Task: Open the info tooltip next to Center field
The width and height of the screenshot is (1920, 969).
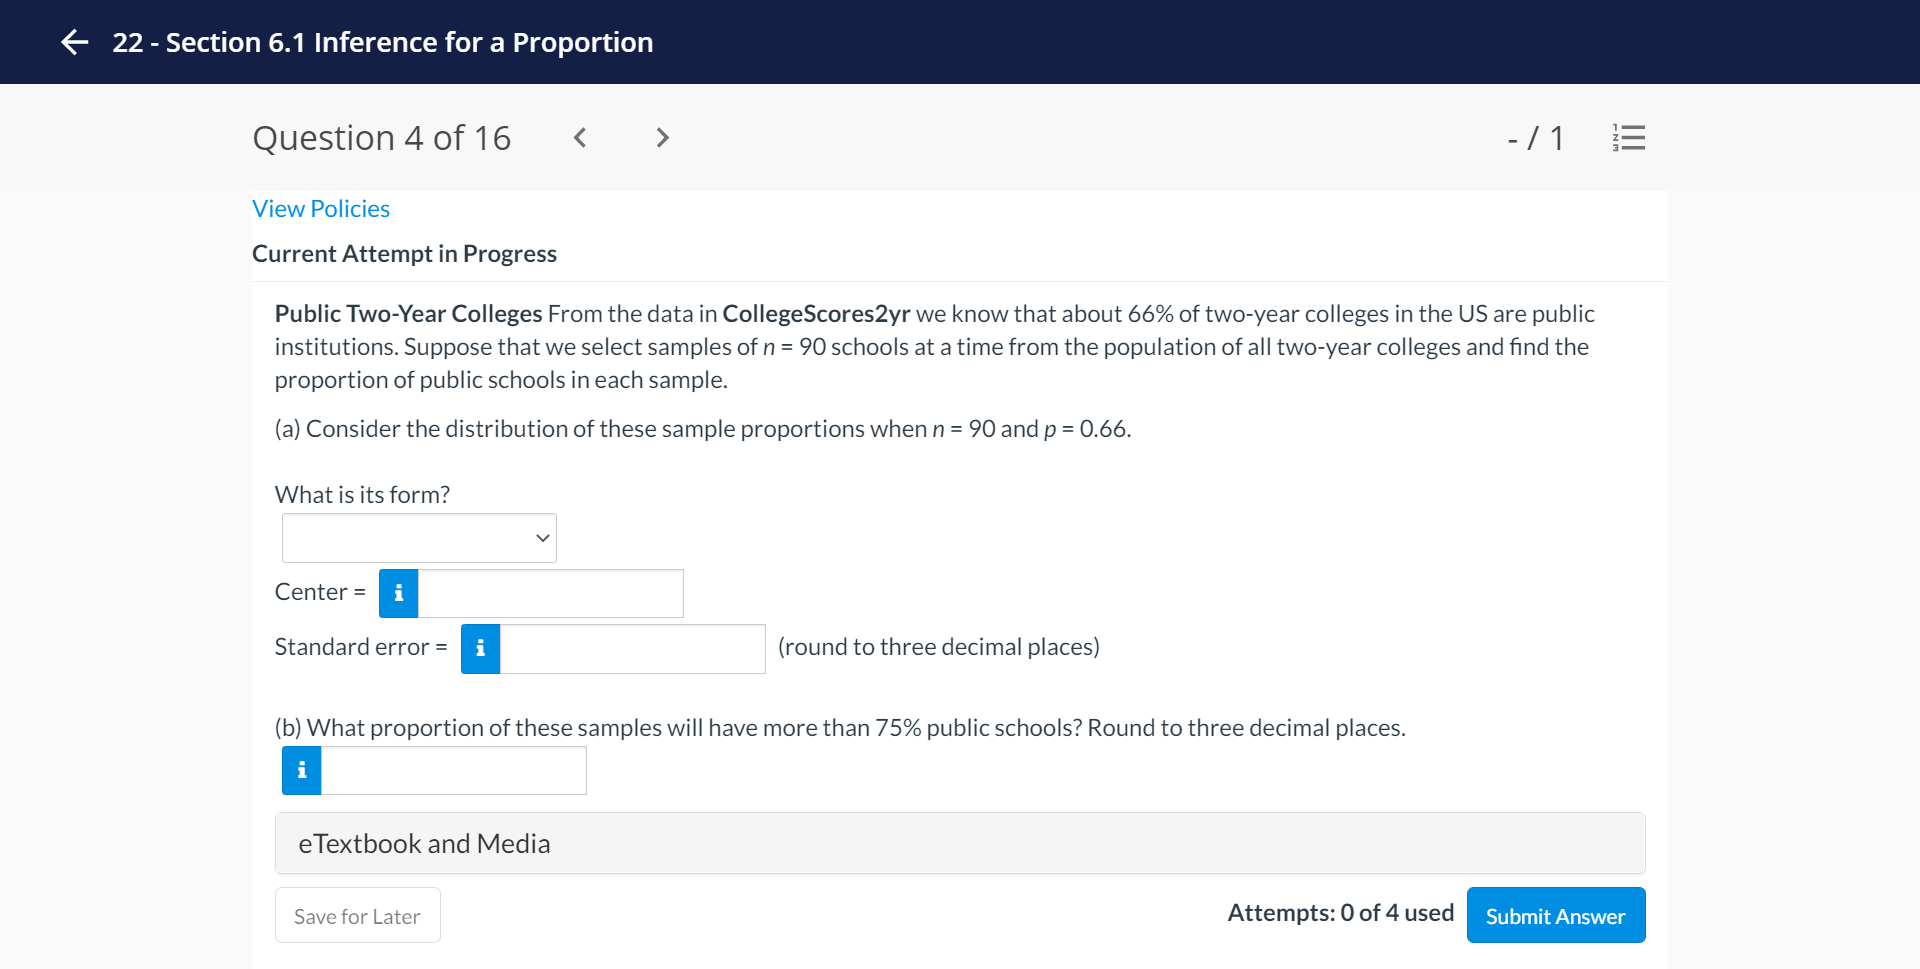Action: pos(398,593)
